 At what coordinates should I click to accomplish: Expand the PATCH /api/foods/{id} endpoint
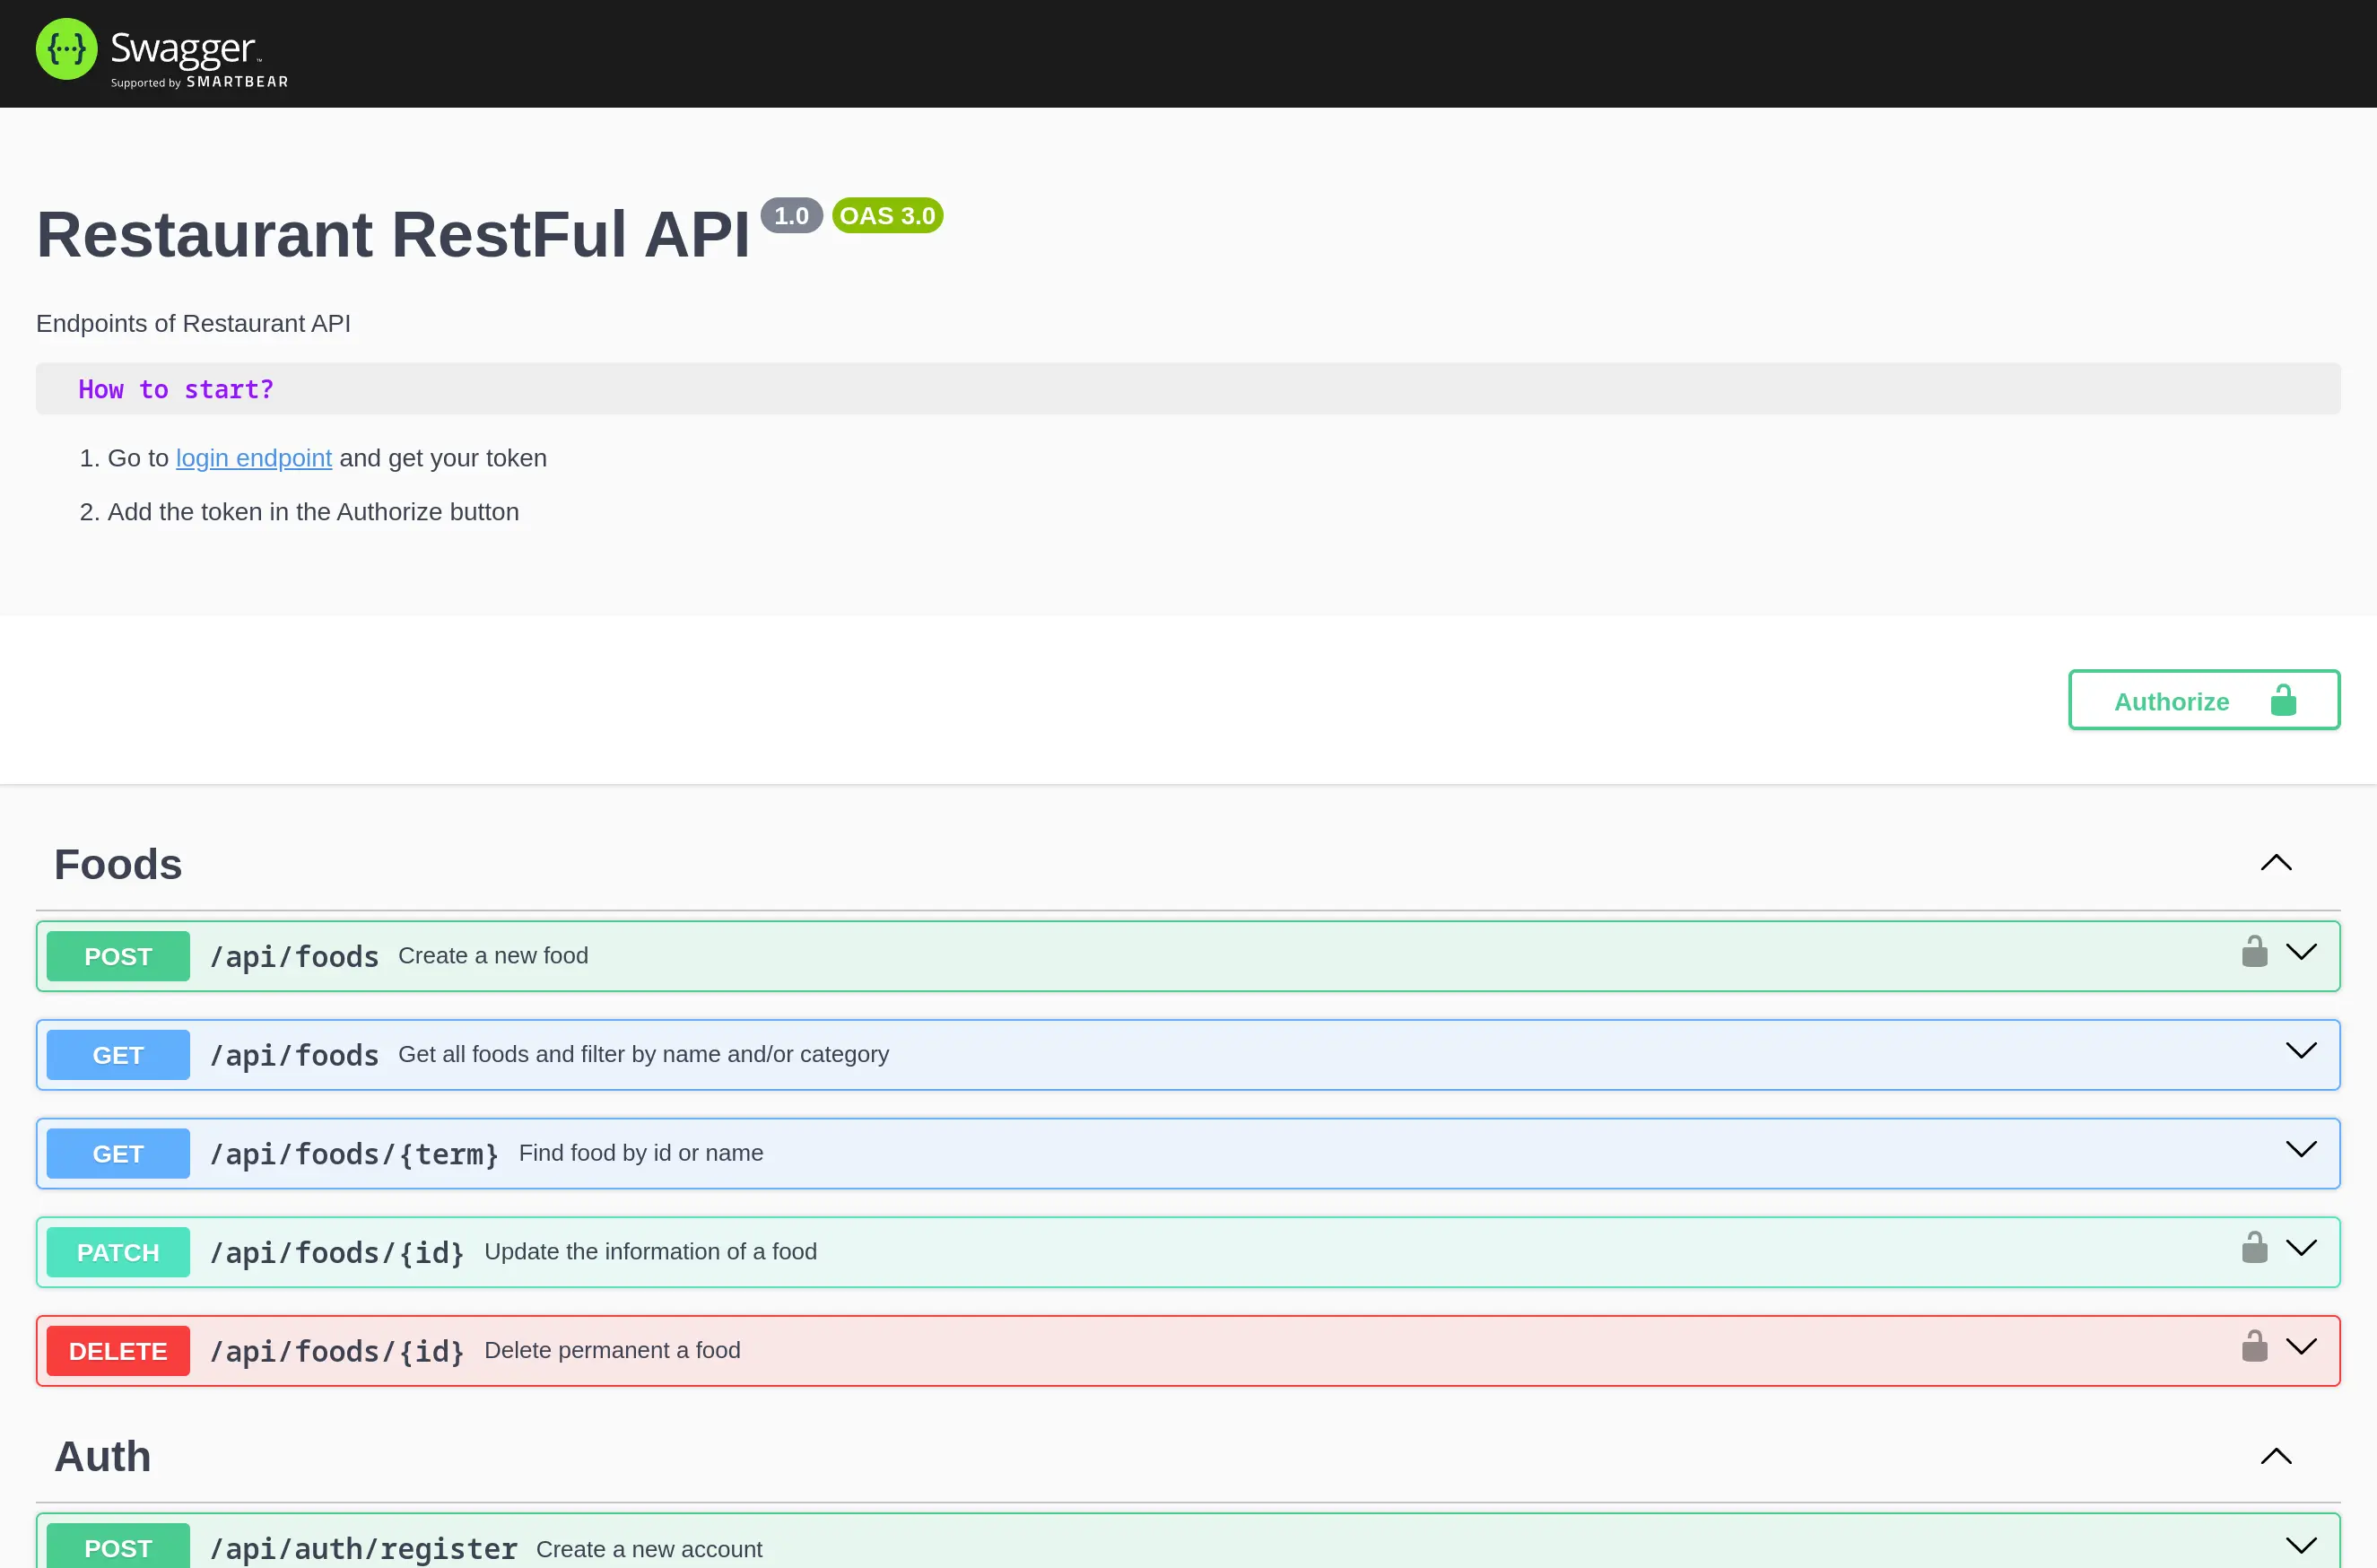pyautogui.click(x=2301, y=1248)
